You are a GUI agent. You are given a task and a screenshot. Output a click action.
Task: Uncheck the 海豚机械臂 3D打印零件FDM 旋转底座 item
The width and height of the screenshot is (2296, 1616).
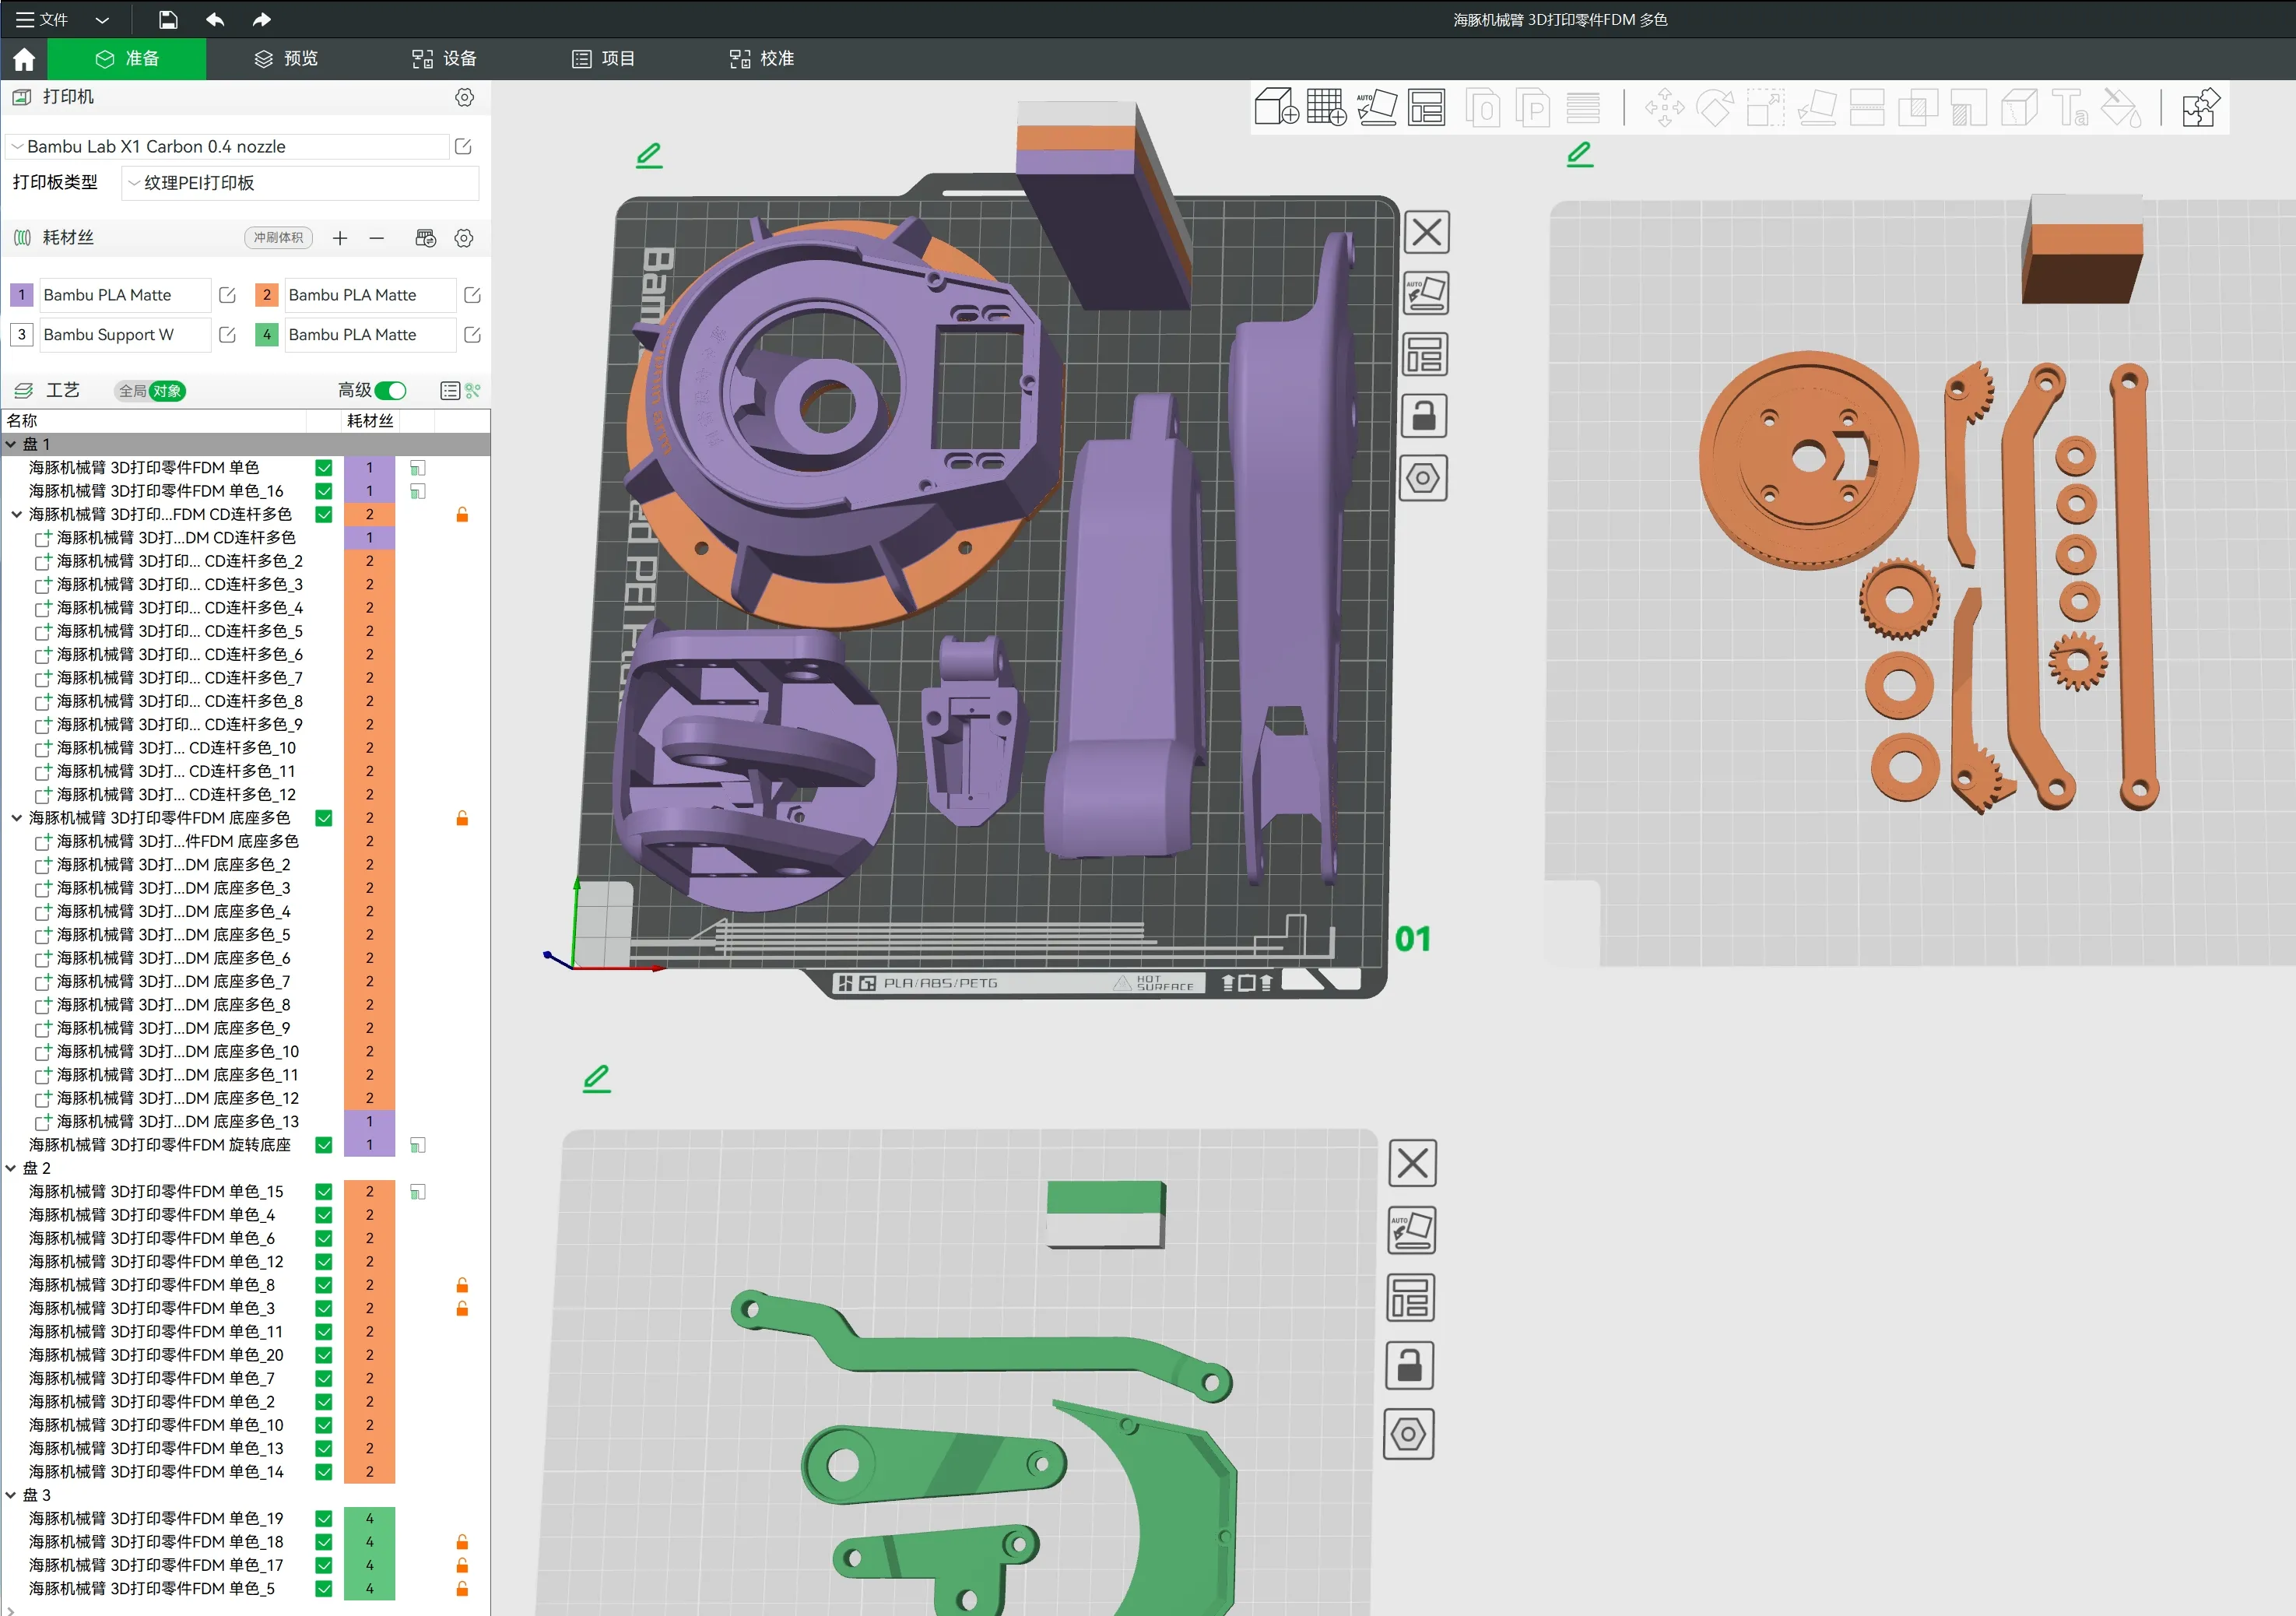coord(324,1145)
